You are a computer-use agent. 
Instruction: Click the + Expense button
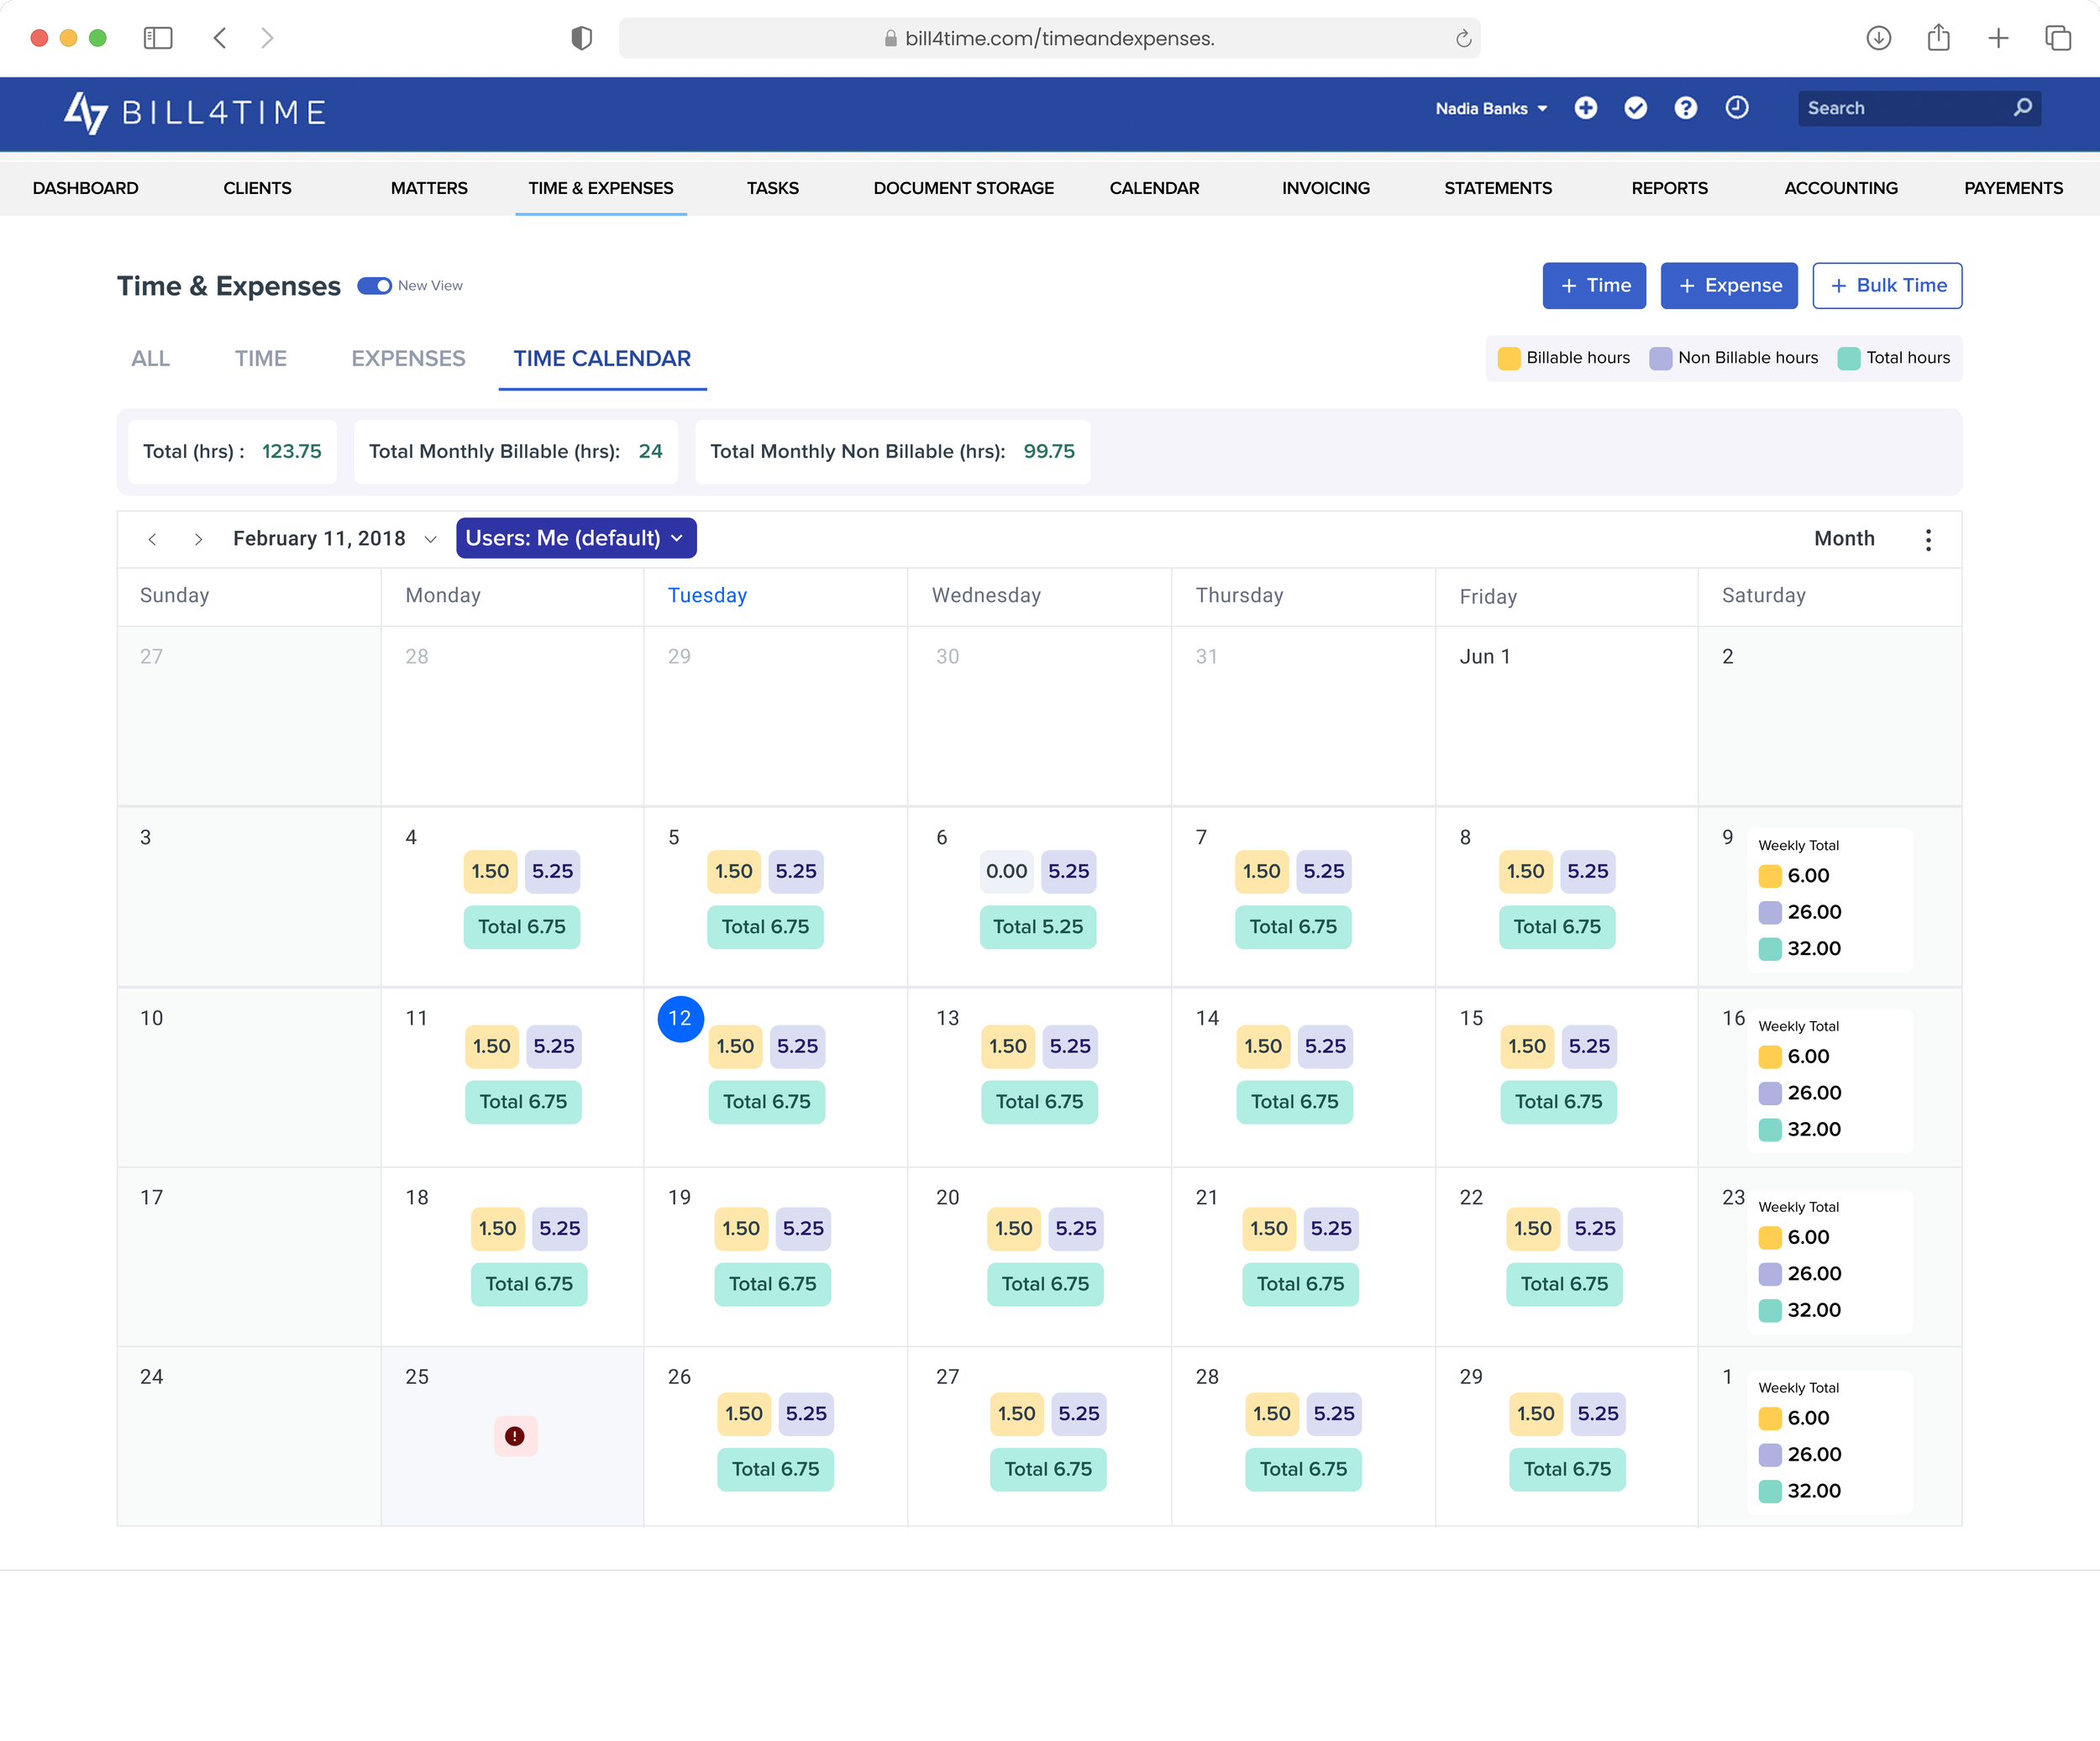[x=1729, y=286]
